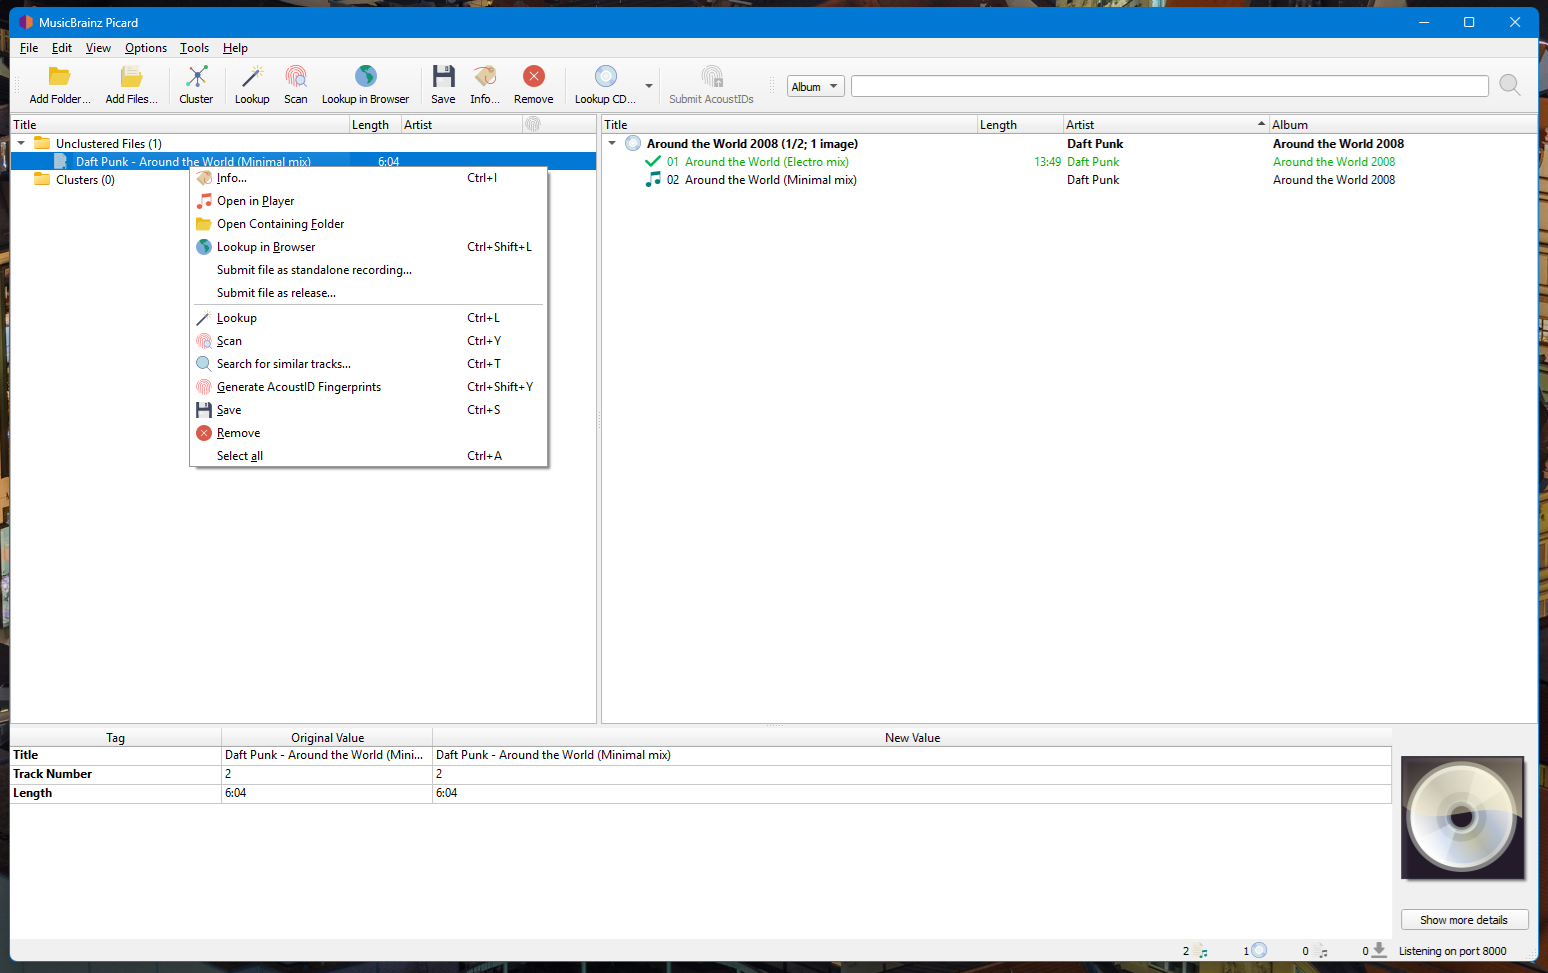Click the Lookup CD disc icon

point(605,78)
